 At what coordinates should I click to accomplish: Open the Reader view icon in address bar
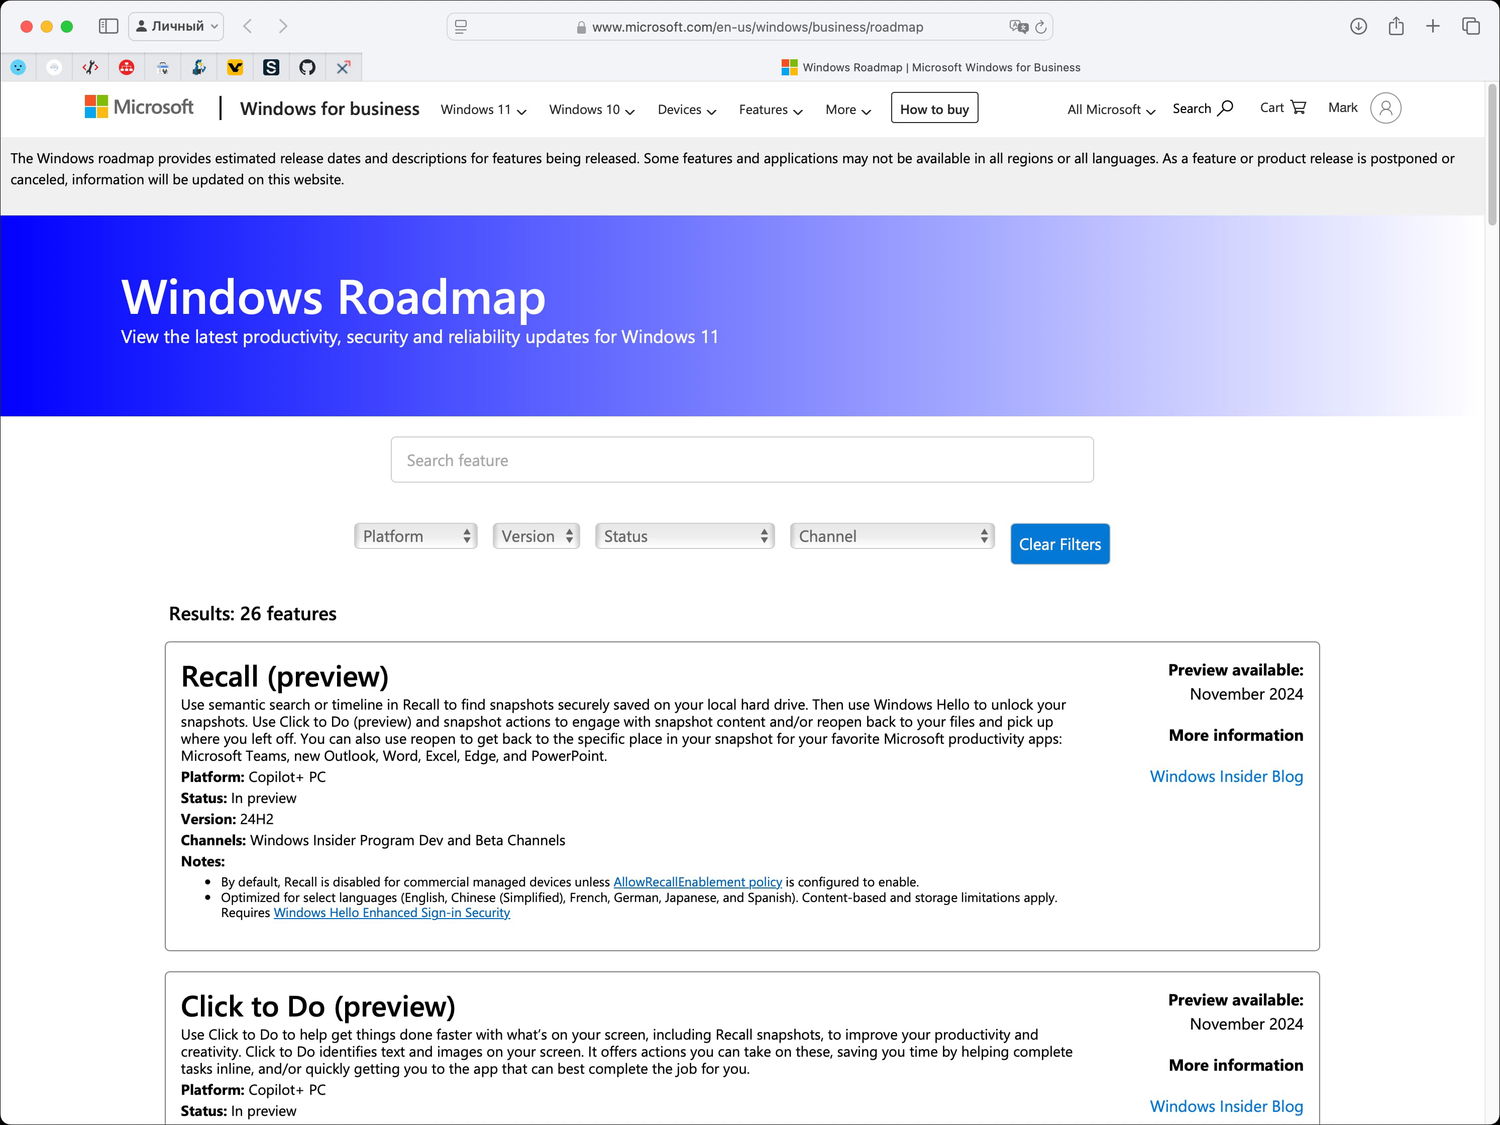[461, 27]
